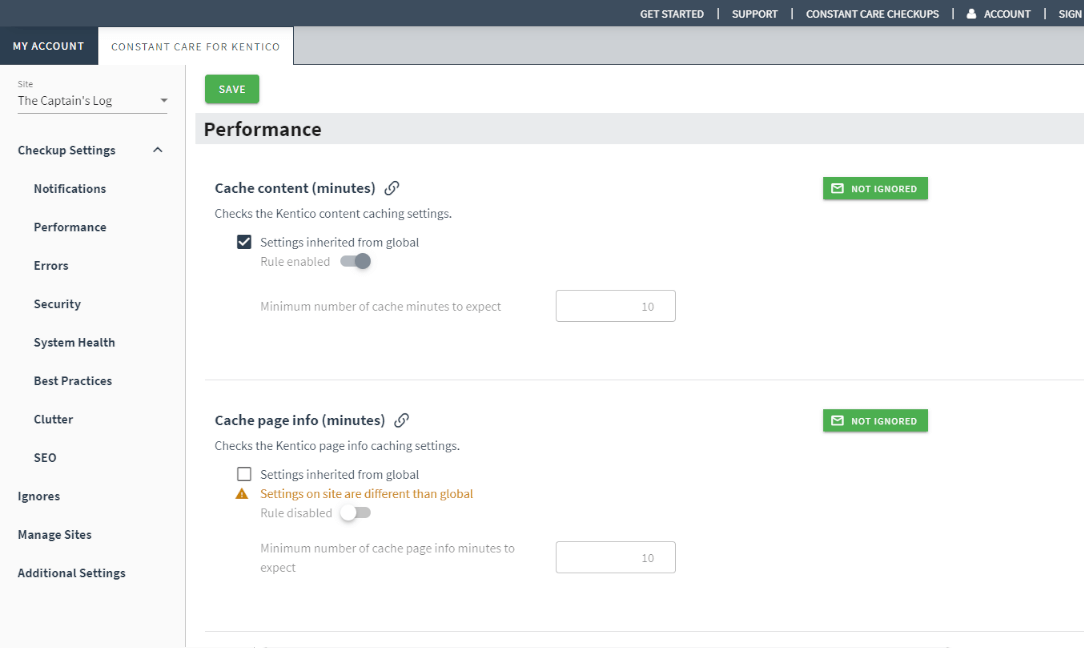Click the minimum cache minutes input field

615,306
